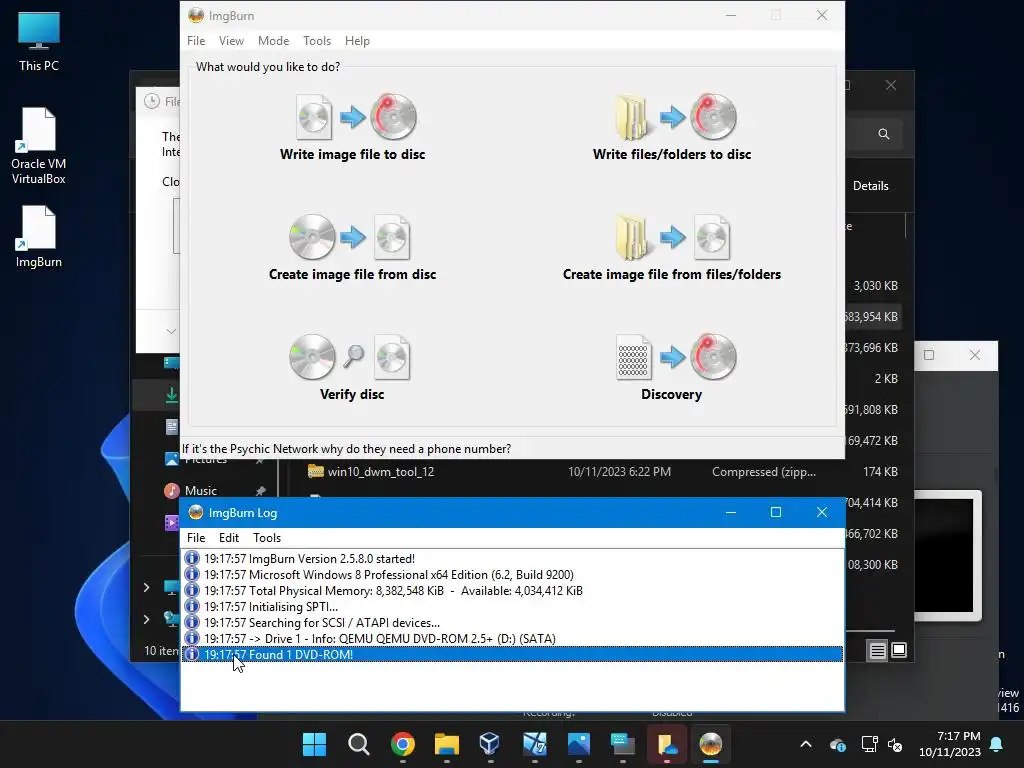
Task: Expand the second collapsed Explorer sidebar node
Action: pos(146,619)
